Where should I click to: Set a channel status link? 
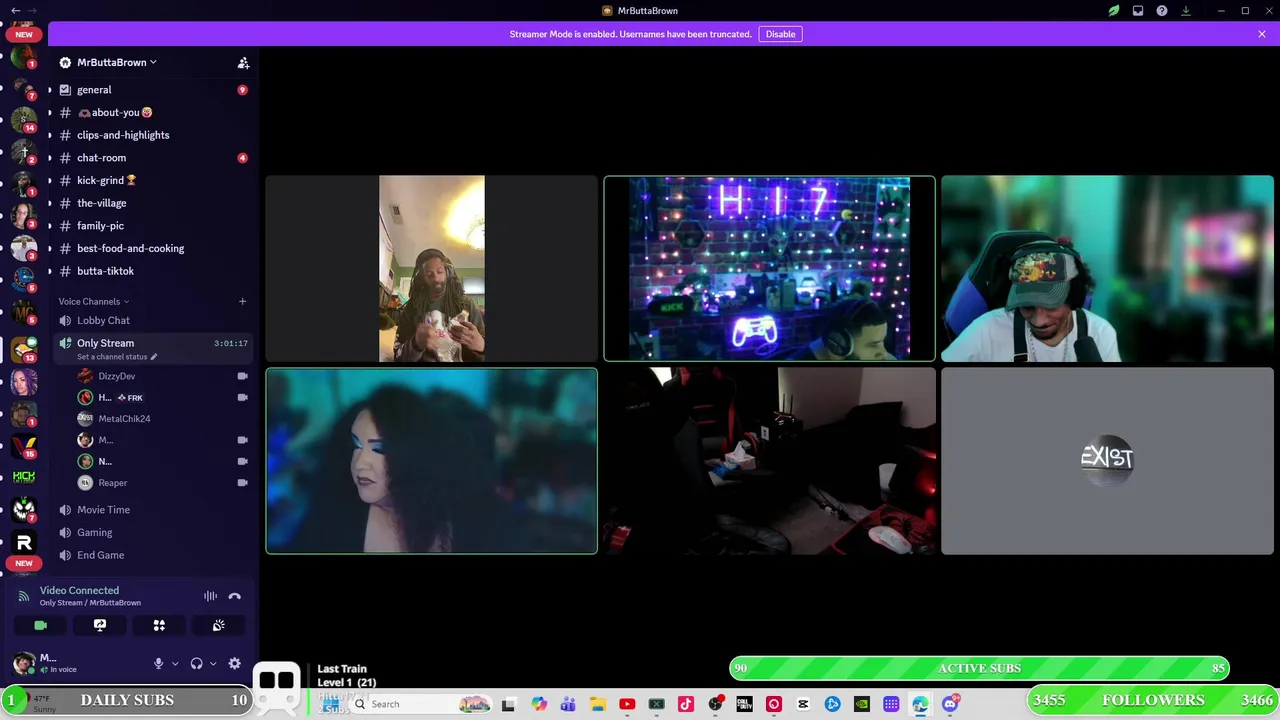tap(117, 357)
